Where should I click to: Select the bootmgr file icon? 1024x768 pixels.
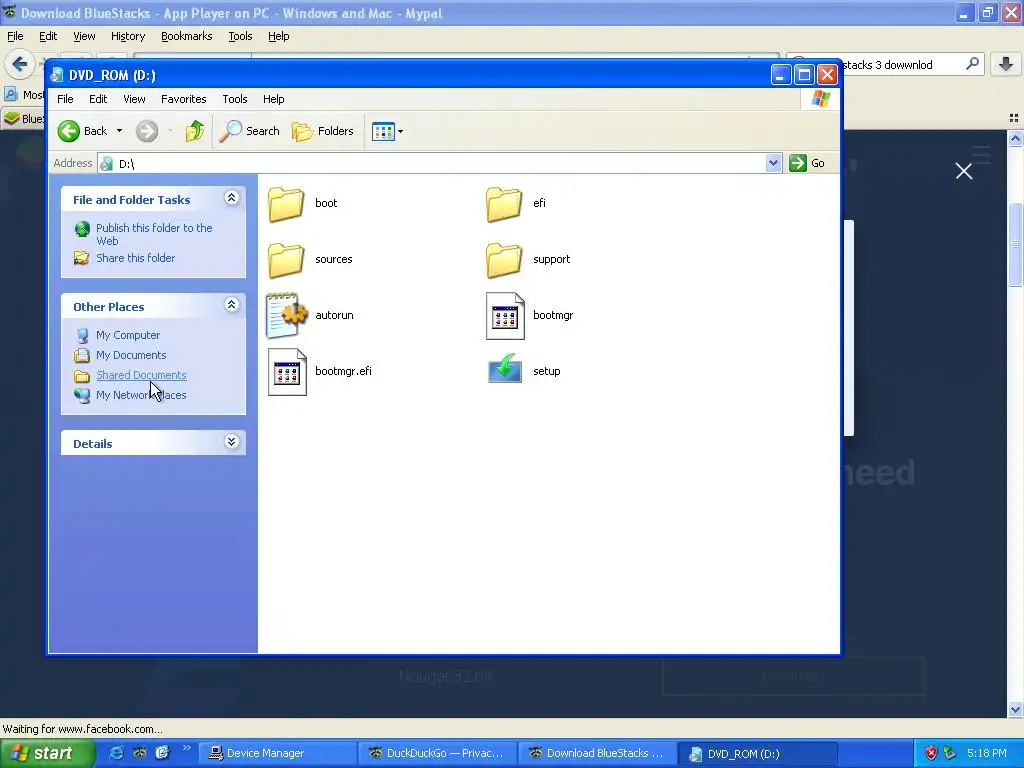click(x=505, y=316)
